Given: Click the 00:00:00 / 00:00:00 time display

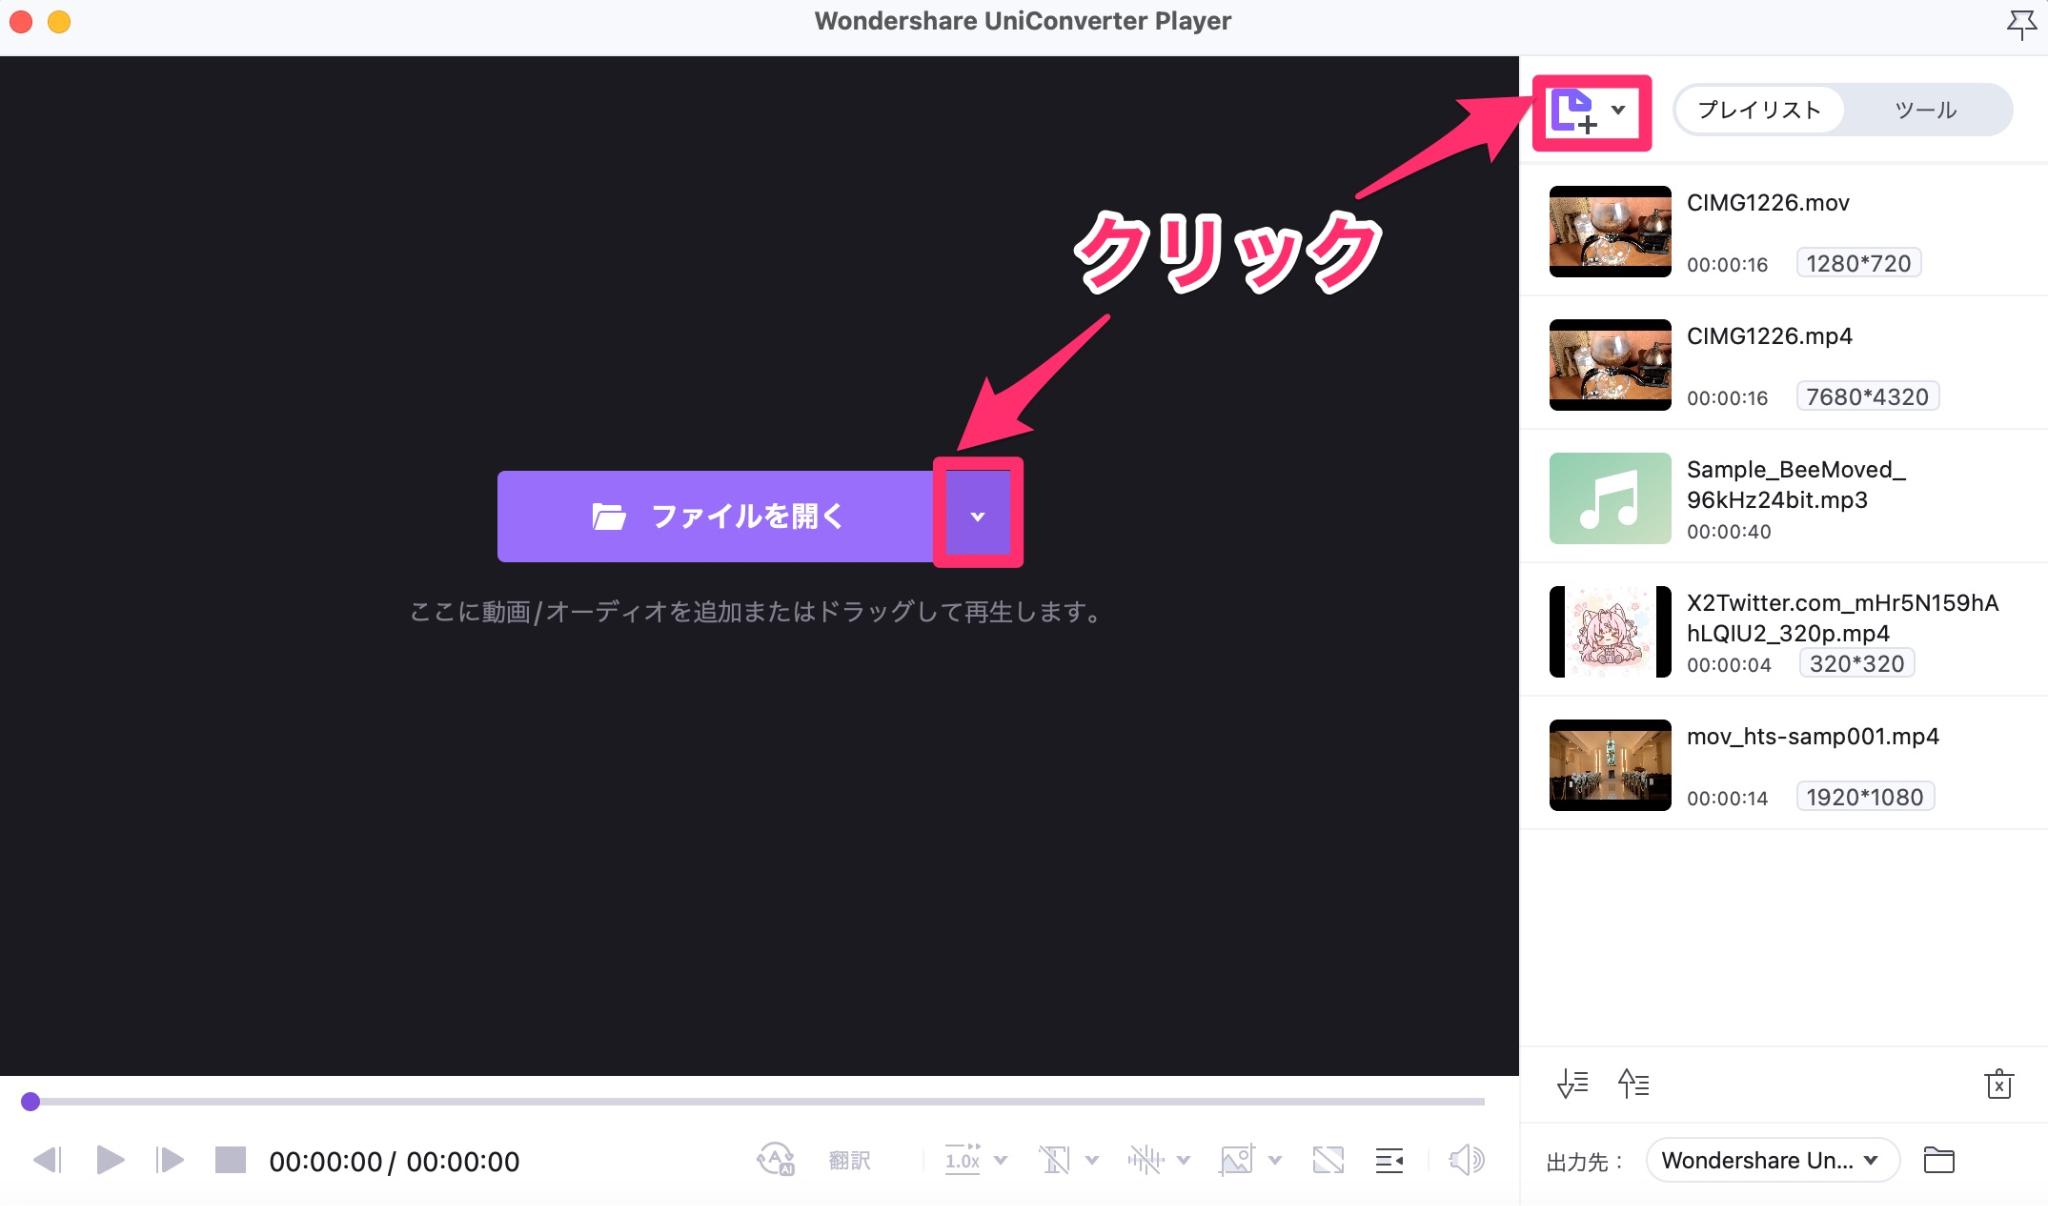Looking at the screenshot, I should (x=394, y=1161).
